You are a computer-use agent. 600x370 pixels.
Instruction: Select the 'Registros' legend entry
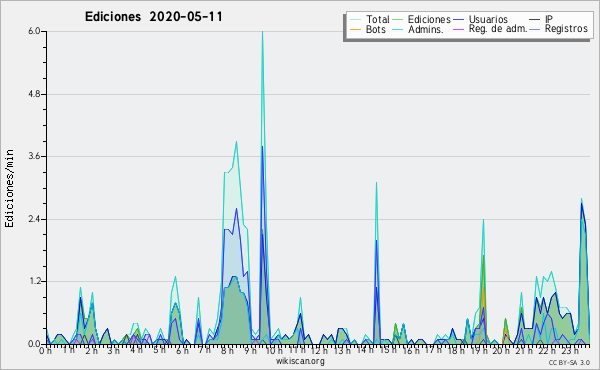click(558, 29)
